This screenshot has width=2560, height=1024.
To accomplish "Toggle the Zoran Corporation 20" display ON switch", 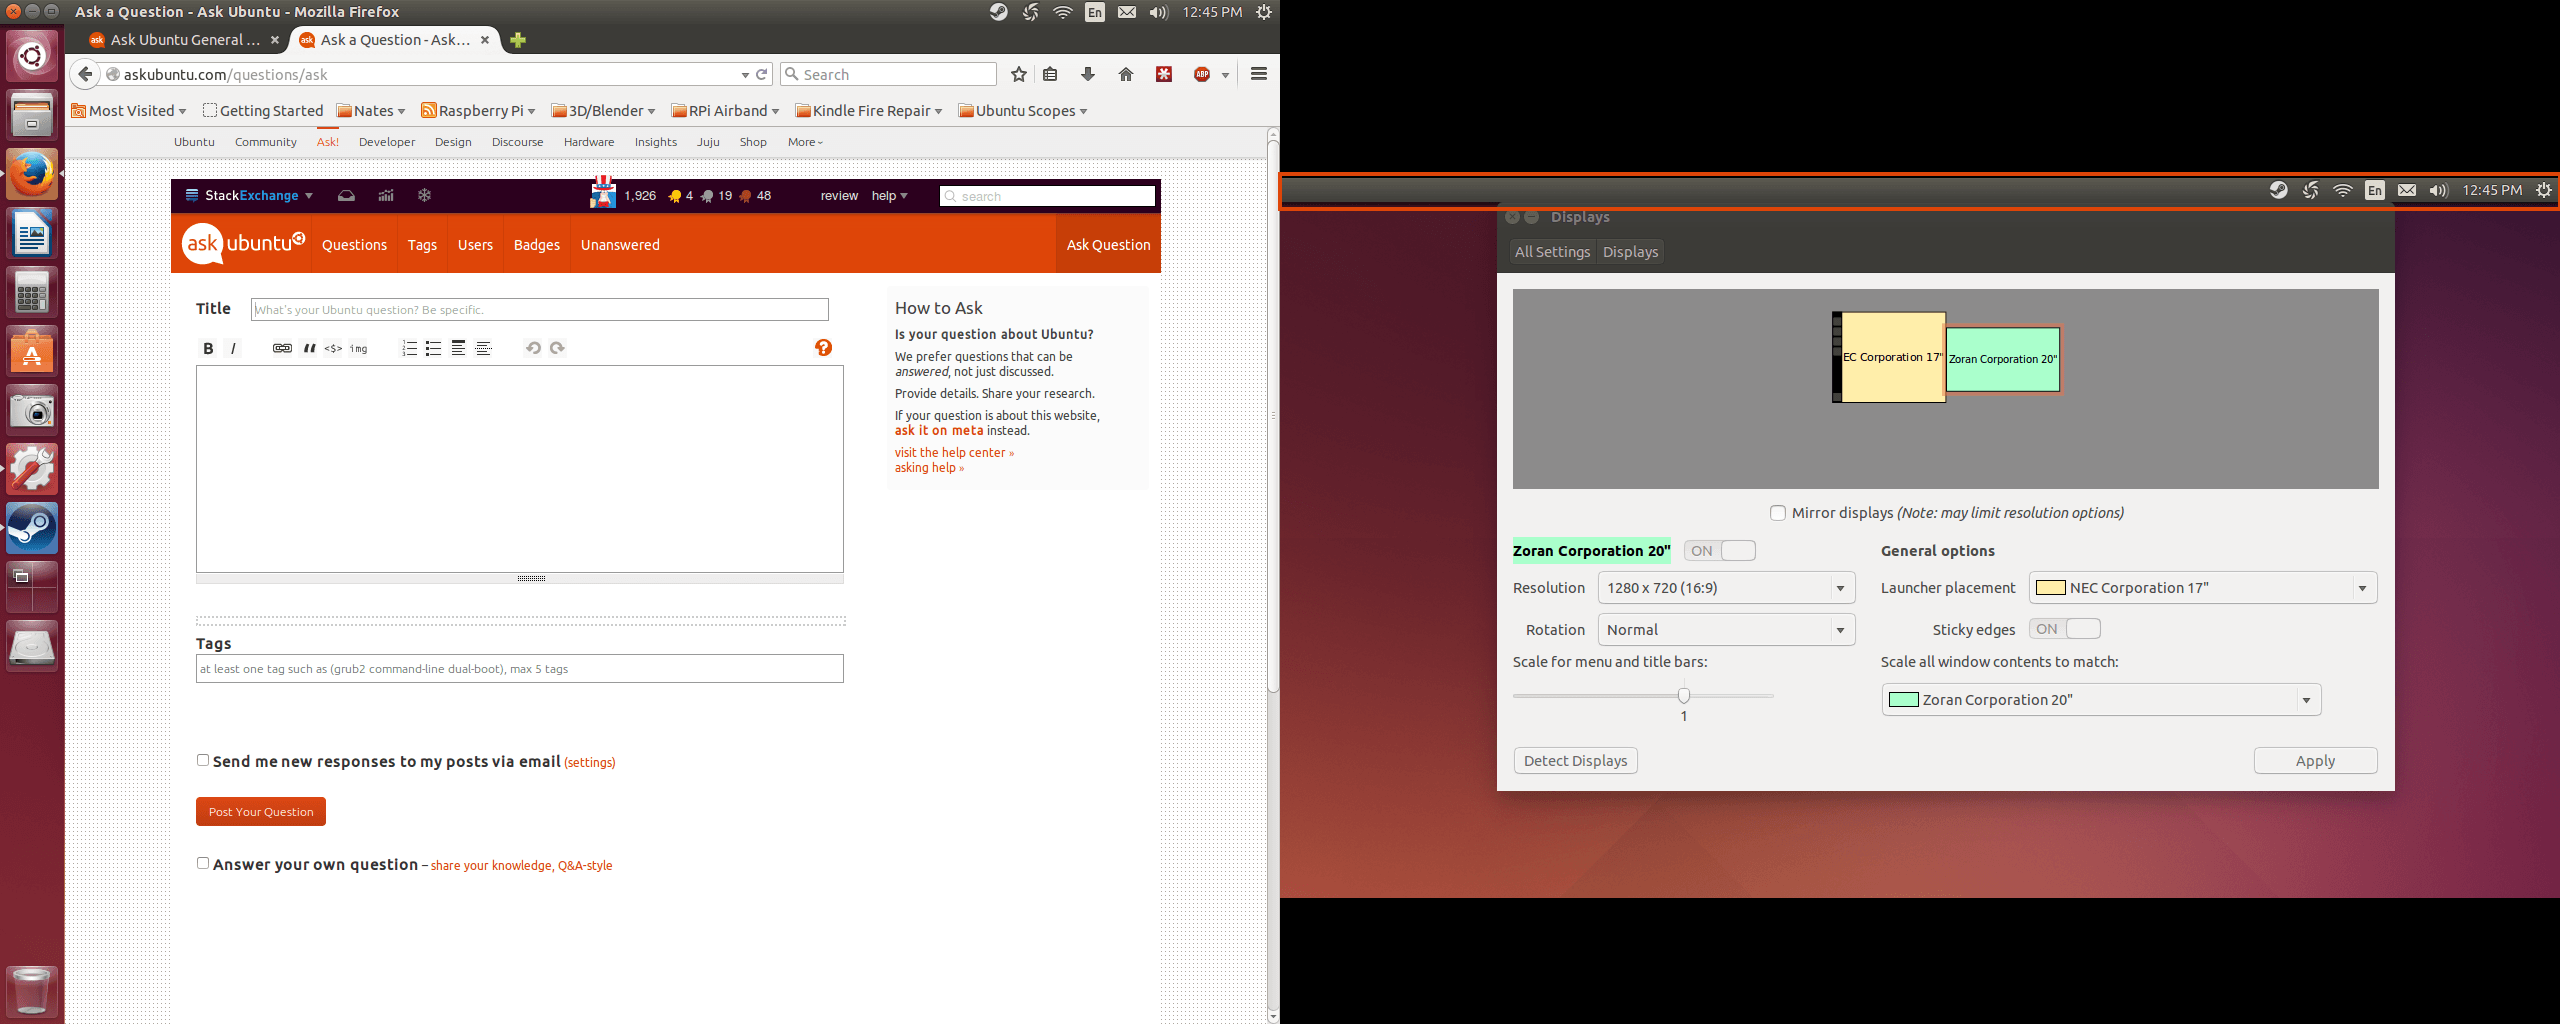I will pos(1719,551).
